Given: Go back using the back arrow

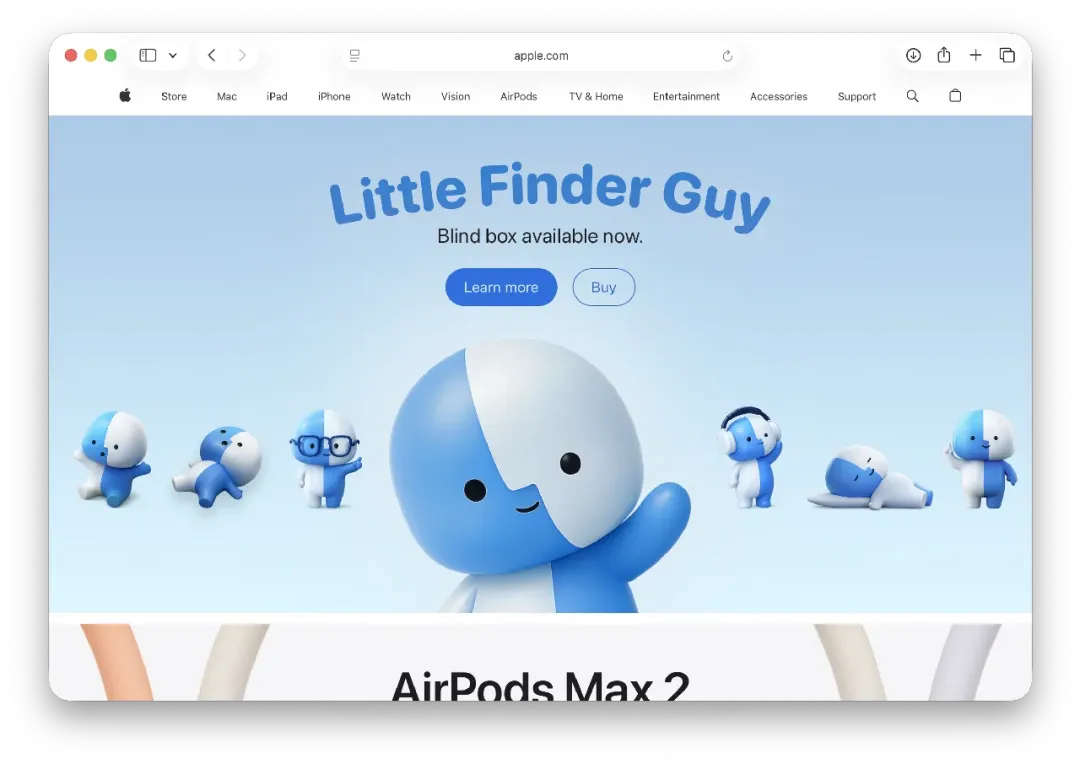Looking at the screenshot, I should coord(212,56).
